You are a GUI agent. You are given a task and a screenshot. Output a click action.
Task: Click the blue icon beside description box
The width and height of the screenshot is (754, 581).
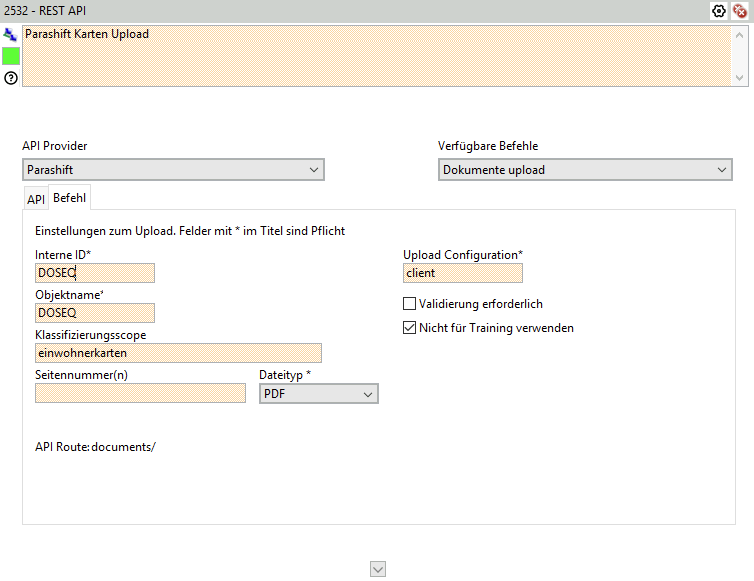click(x=10, y=34)
